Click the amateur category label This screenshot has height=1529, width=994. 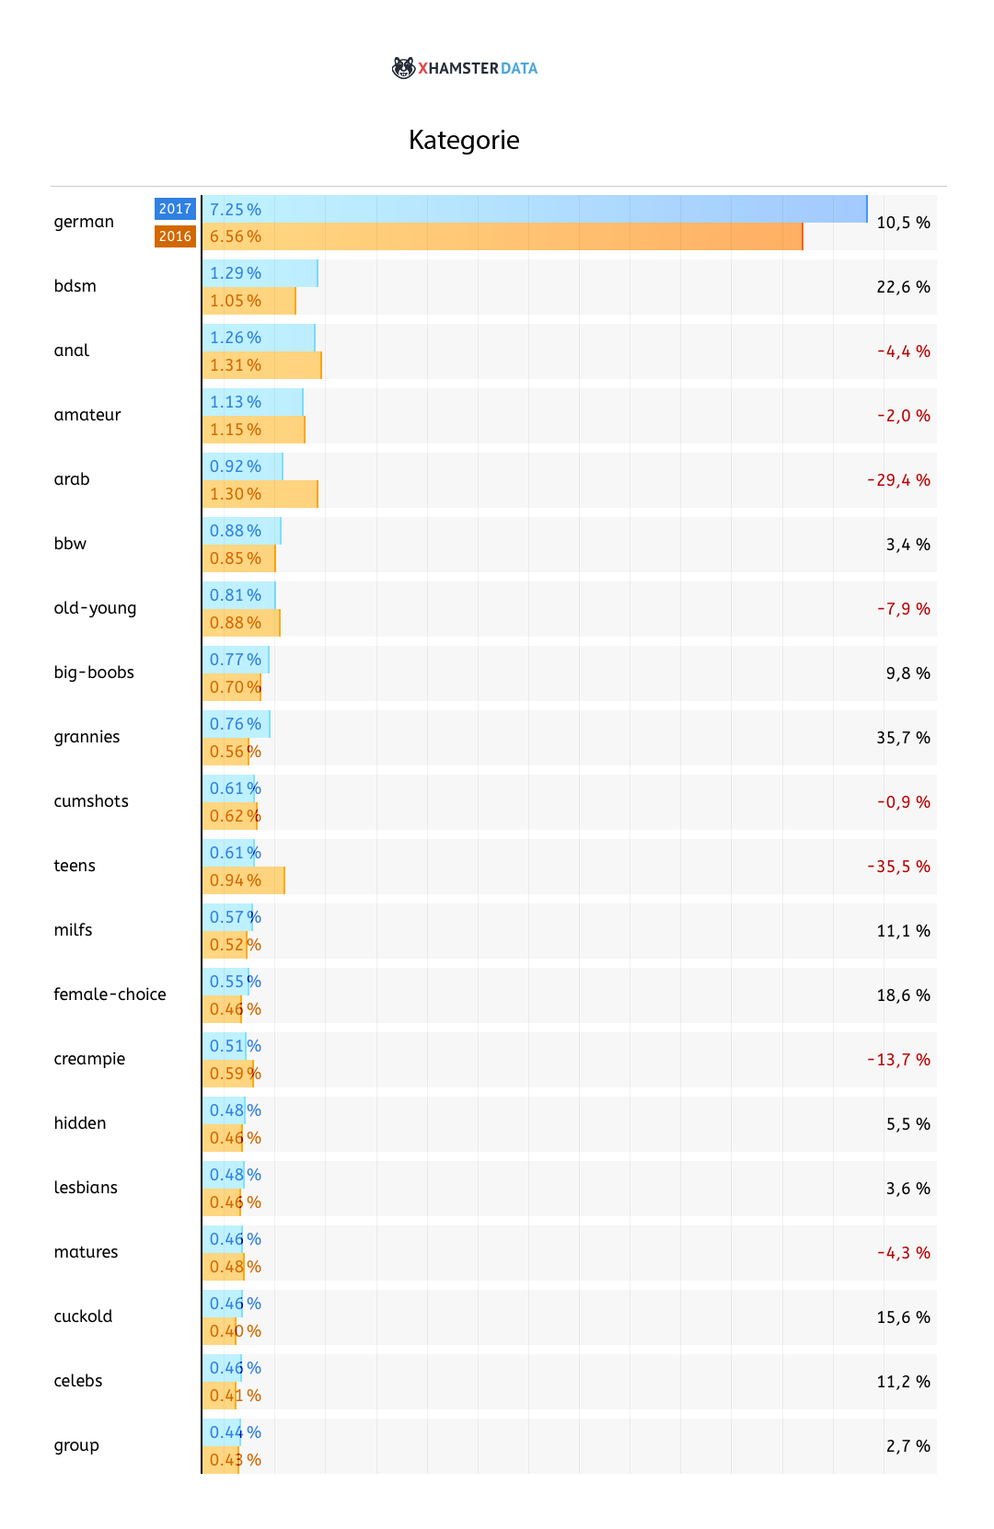(x=87, y=415)
